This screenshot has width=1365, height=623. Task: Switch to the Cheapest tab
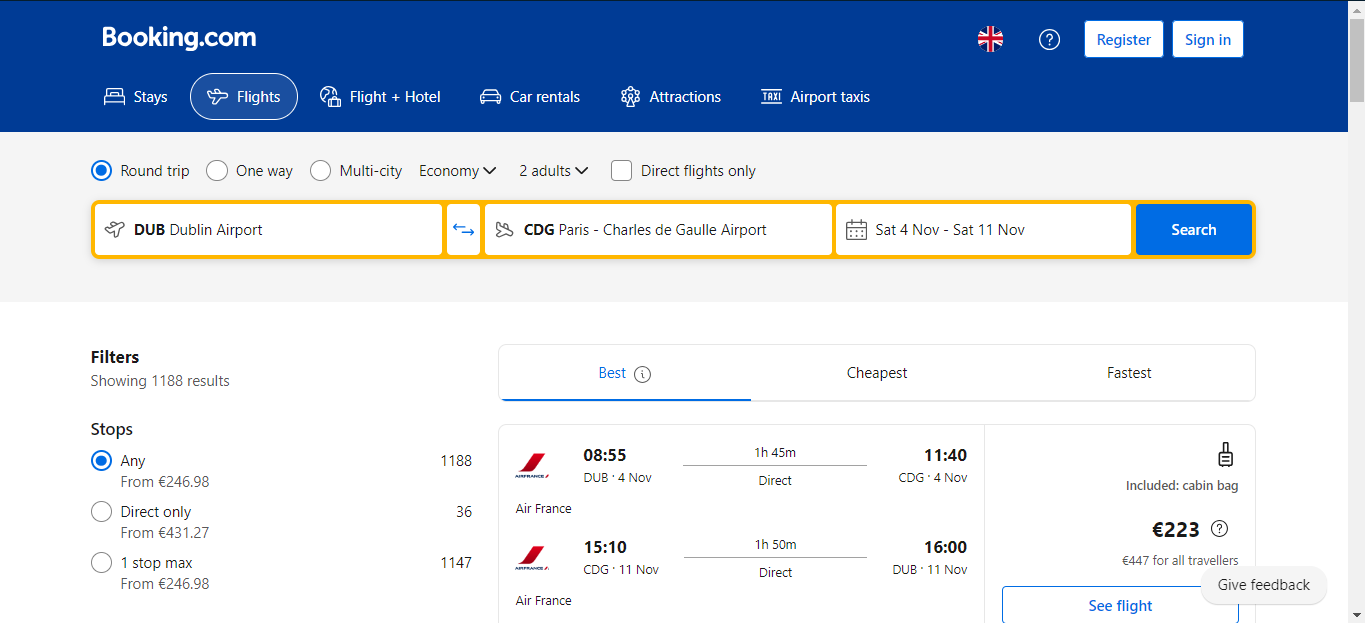point(877,373)
